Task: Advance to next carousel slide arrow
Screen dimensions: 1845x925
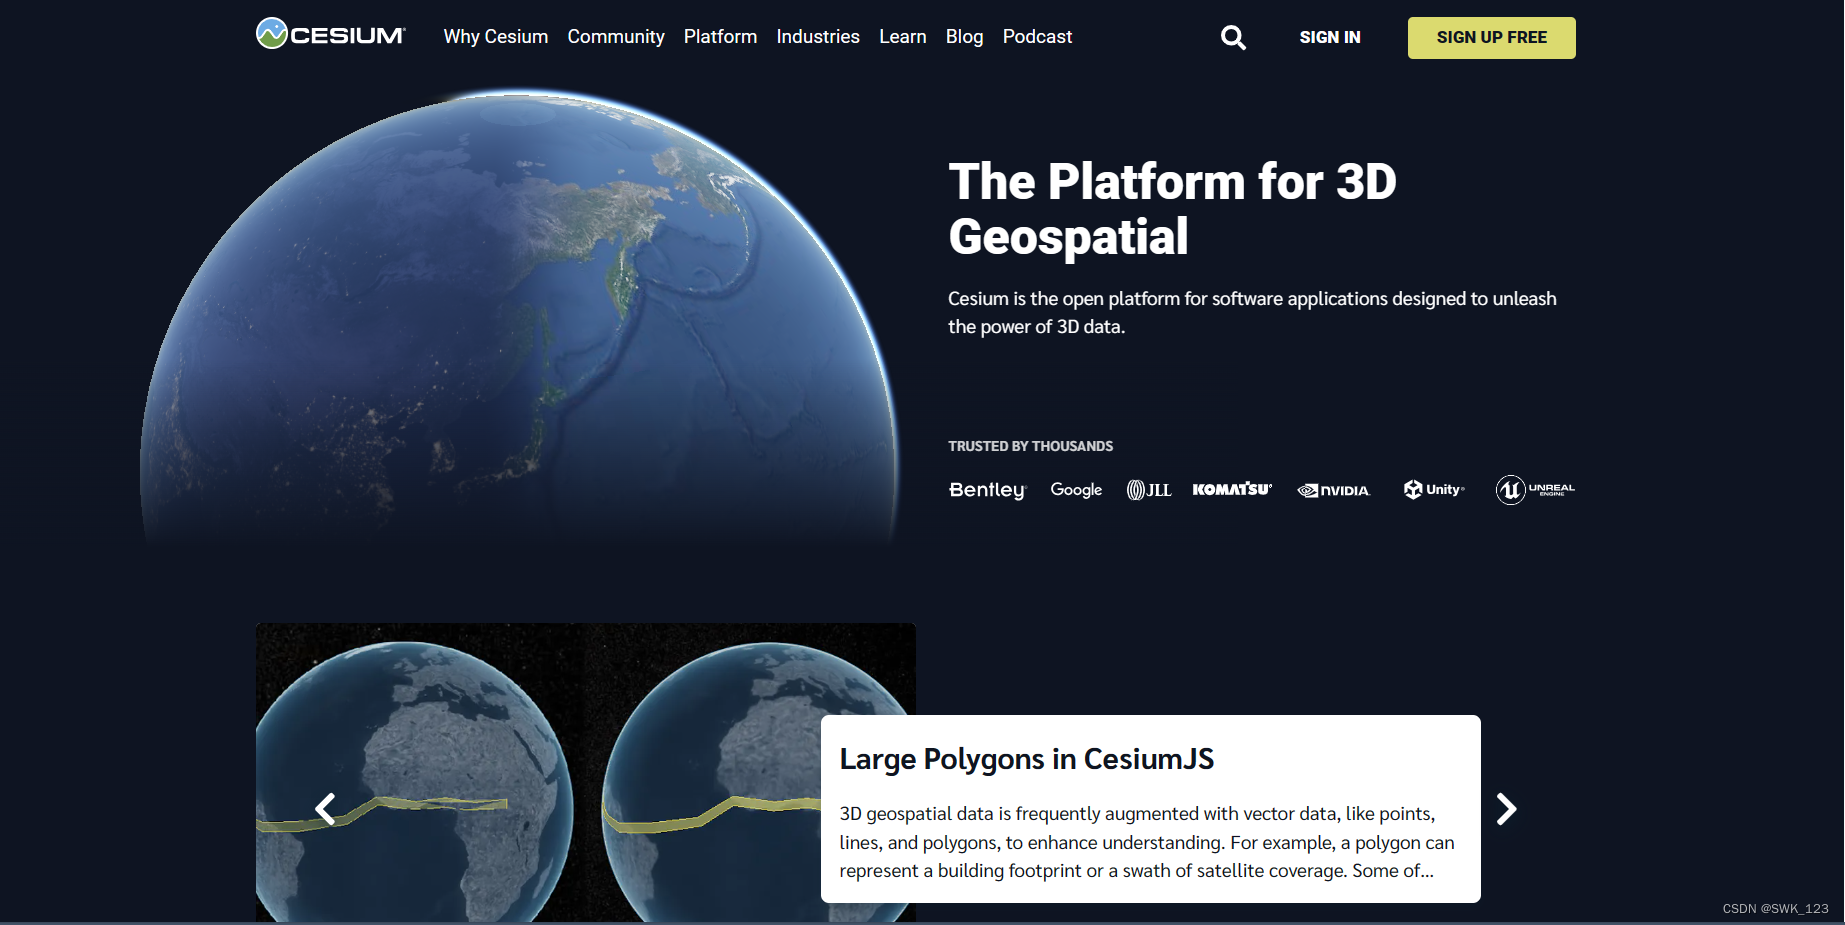Action: [1506, 809]
